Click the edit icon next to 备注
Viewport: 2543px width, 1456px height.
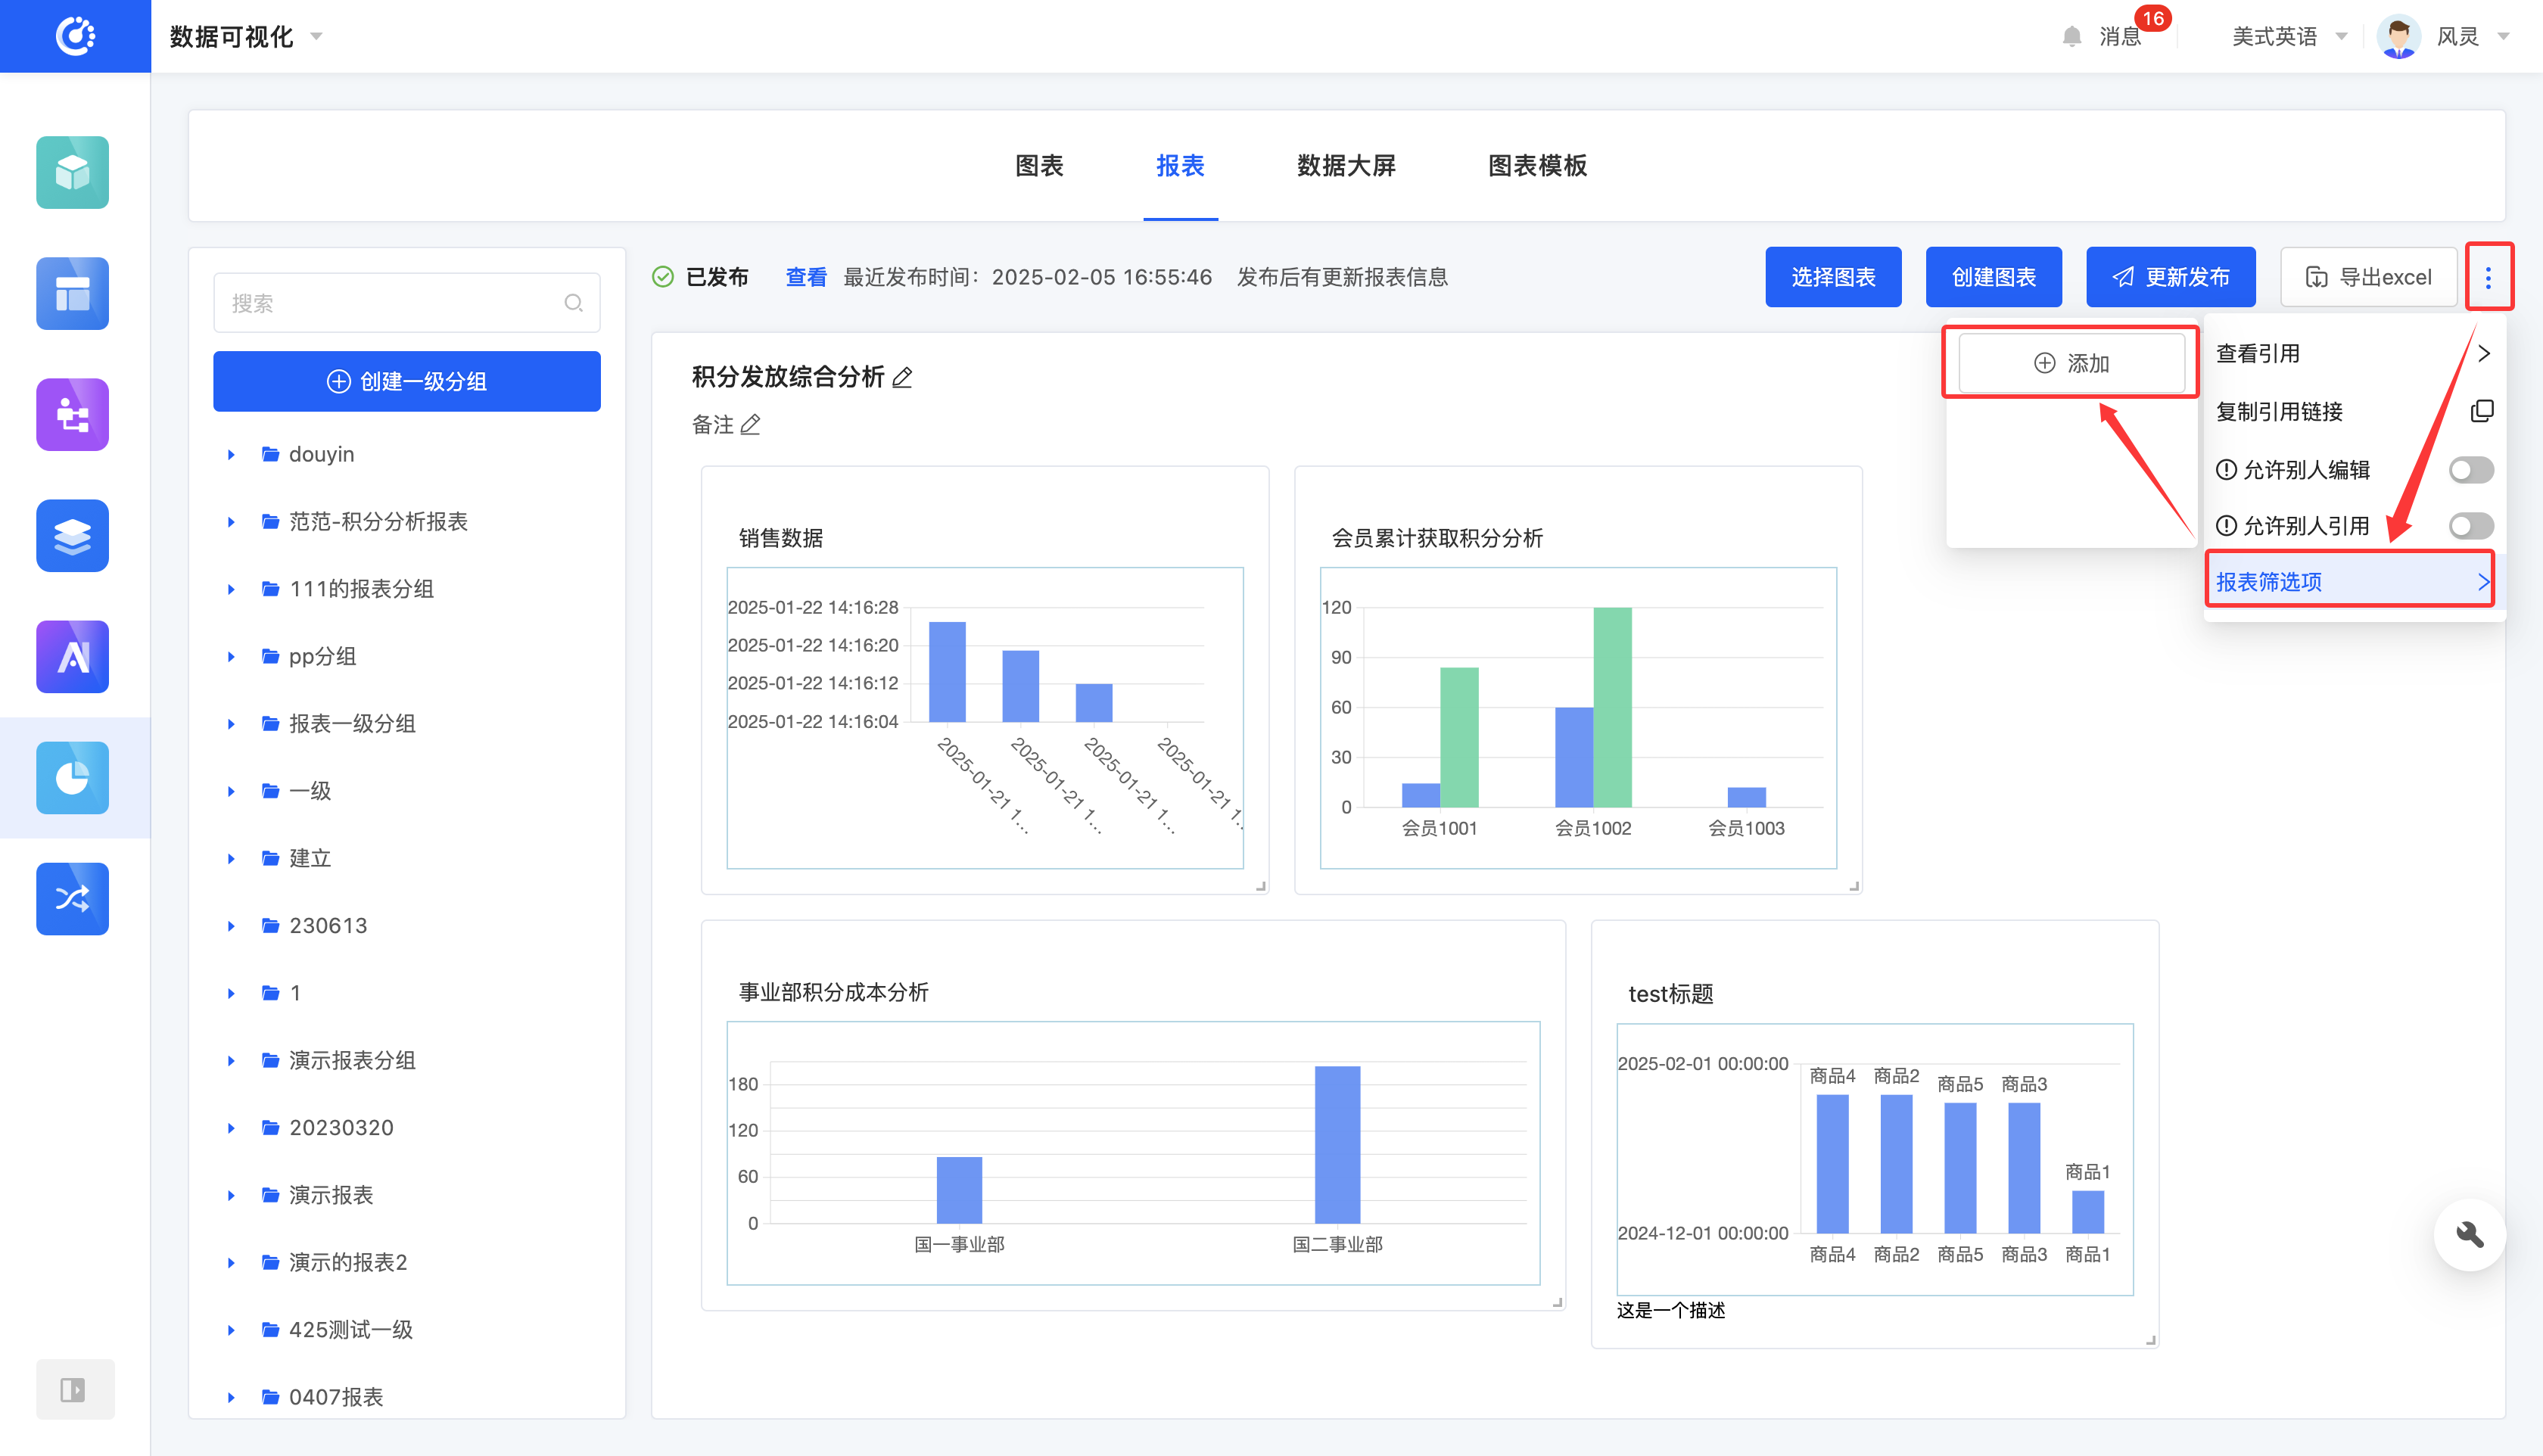[x=751, y=425]
